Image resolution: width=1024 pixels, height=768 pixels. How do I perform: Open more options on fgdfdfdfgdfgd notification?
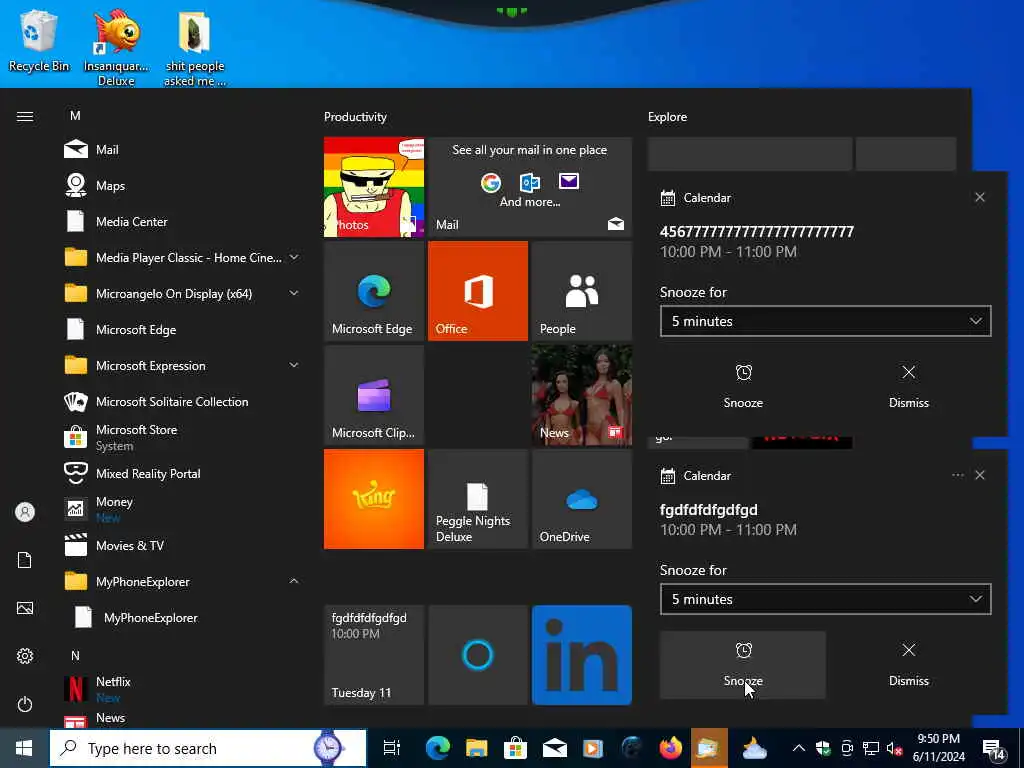pyautogui.click(x=957, y=475)
